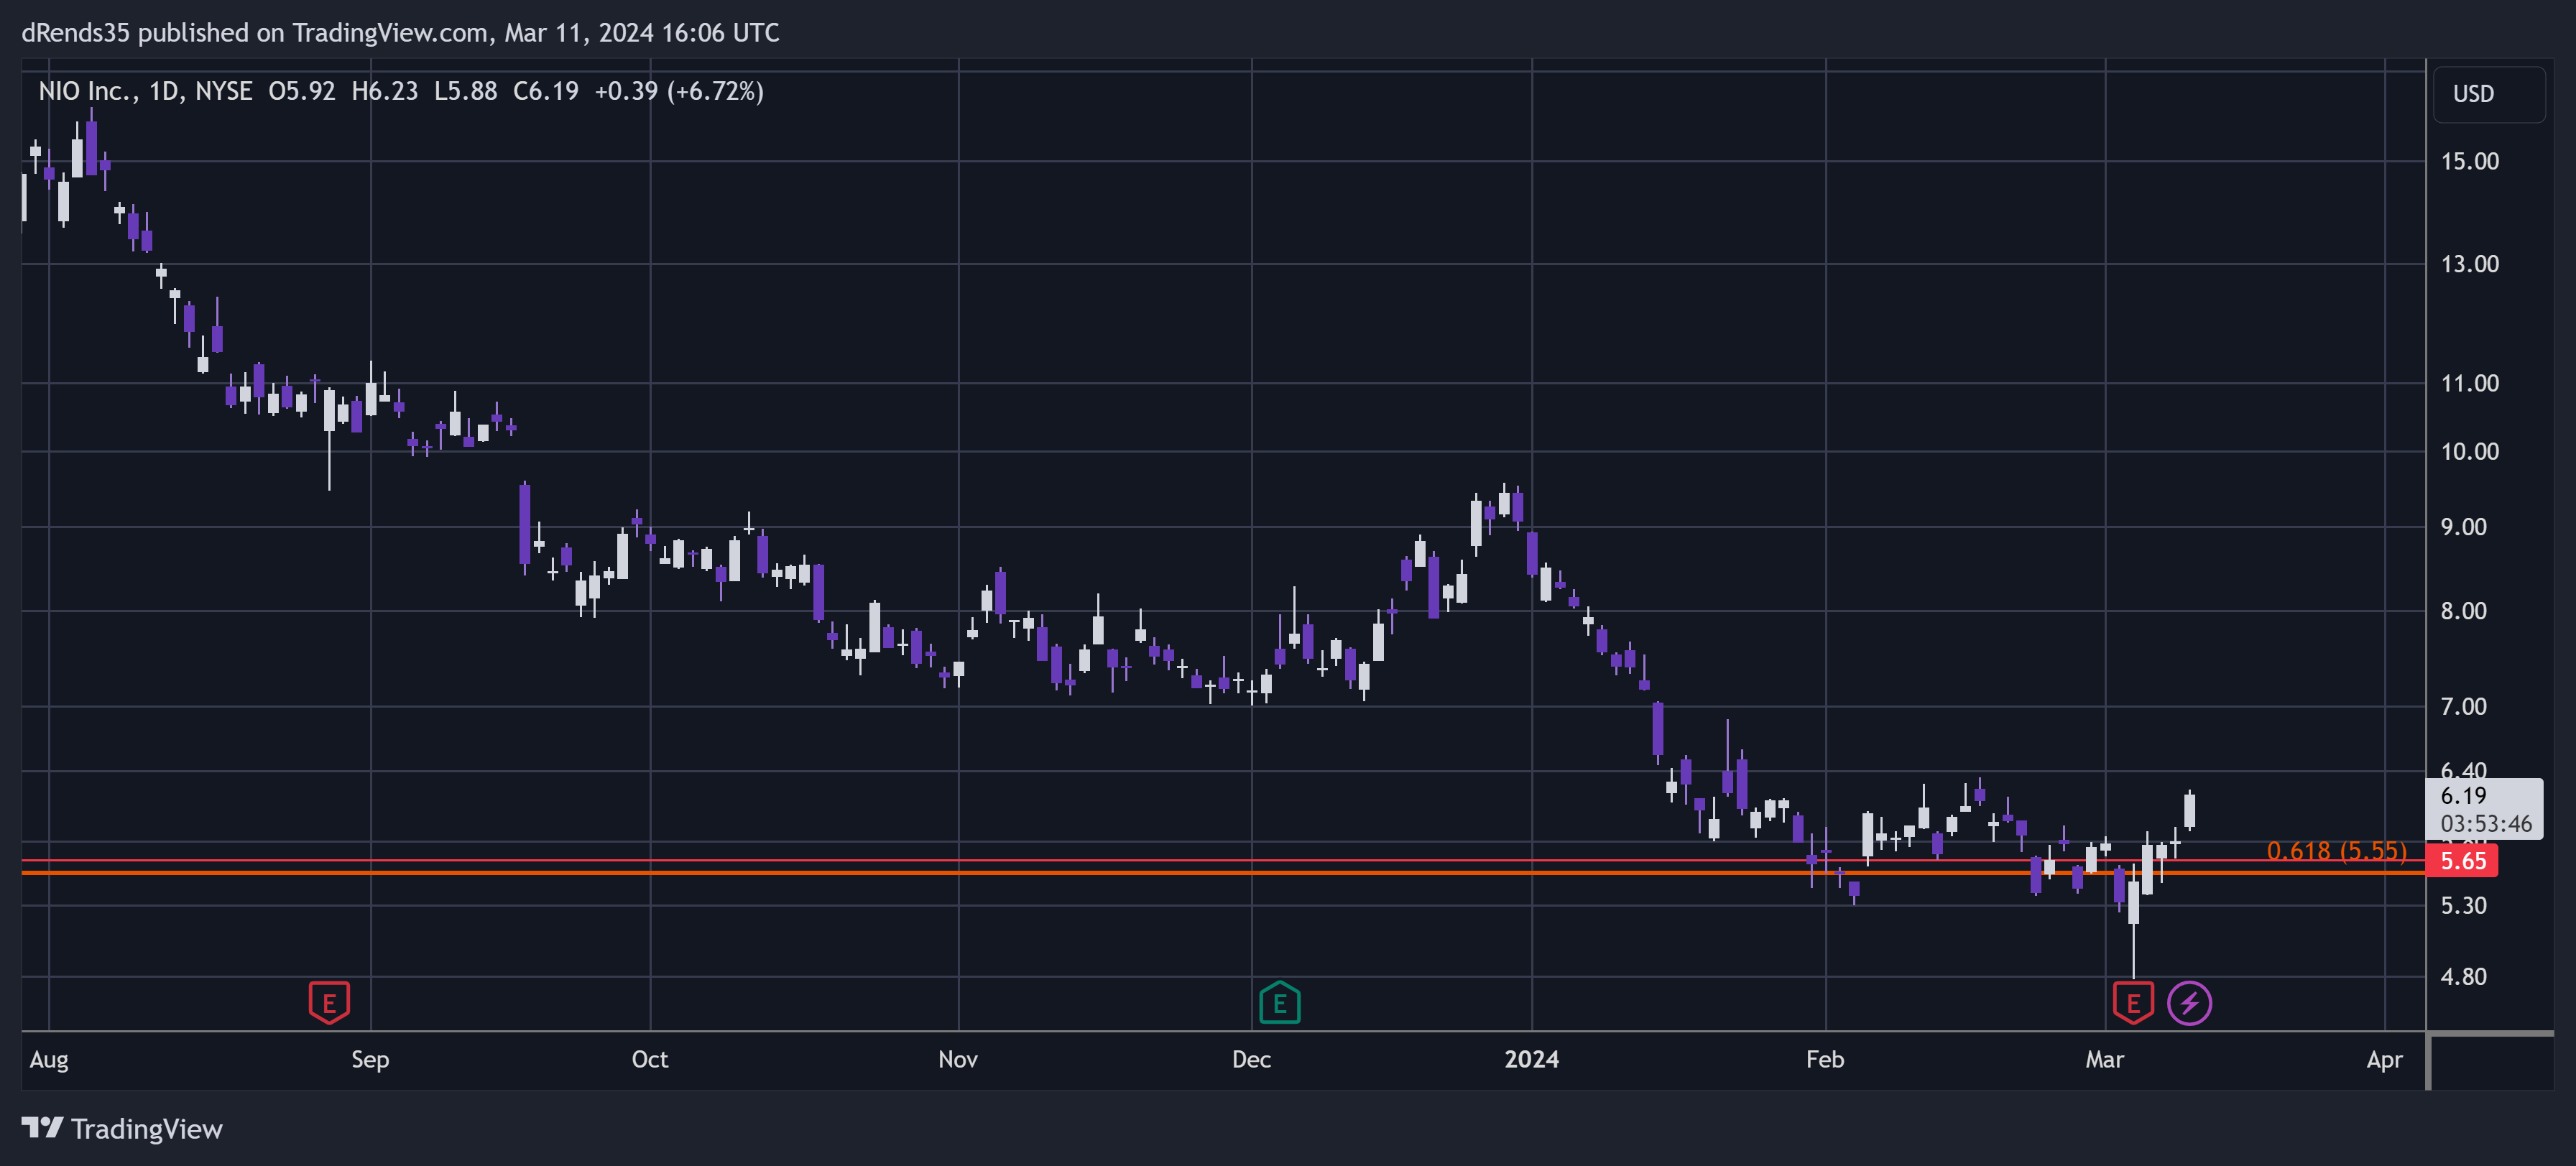Select the 0.618 (5.55) Fibonacci label
This screenshot has width=2576, height=1166.
pos(2336,851)
